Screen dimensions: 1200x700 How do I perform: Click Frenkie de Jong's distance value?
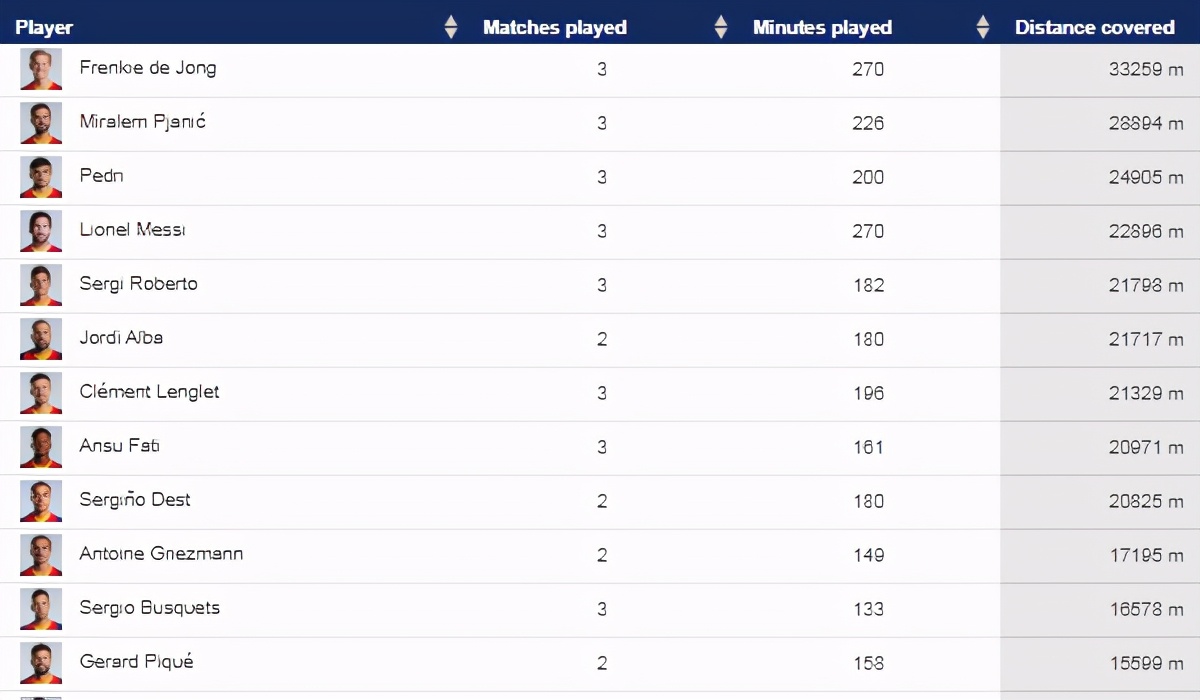(x=1145, y=69)
